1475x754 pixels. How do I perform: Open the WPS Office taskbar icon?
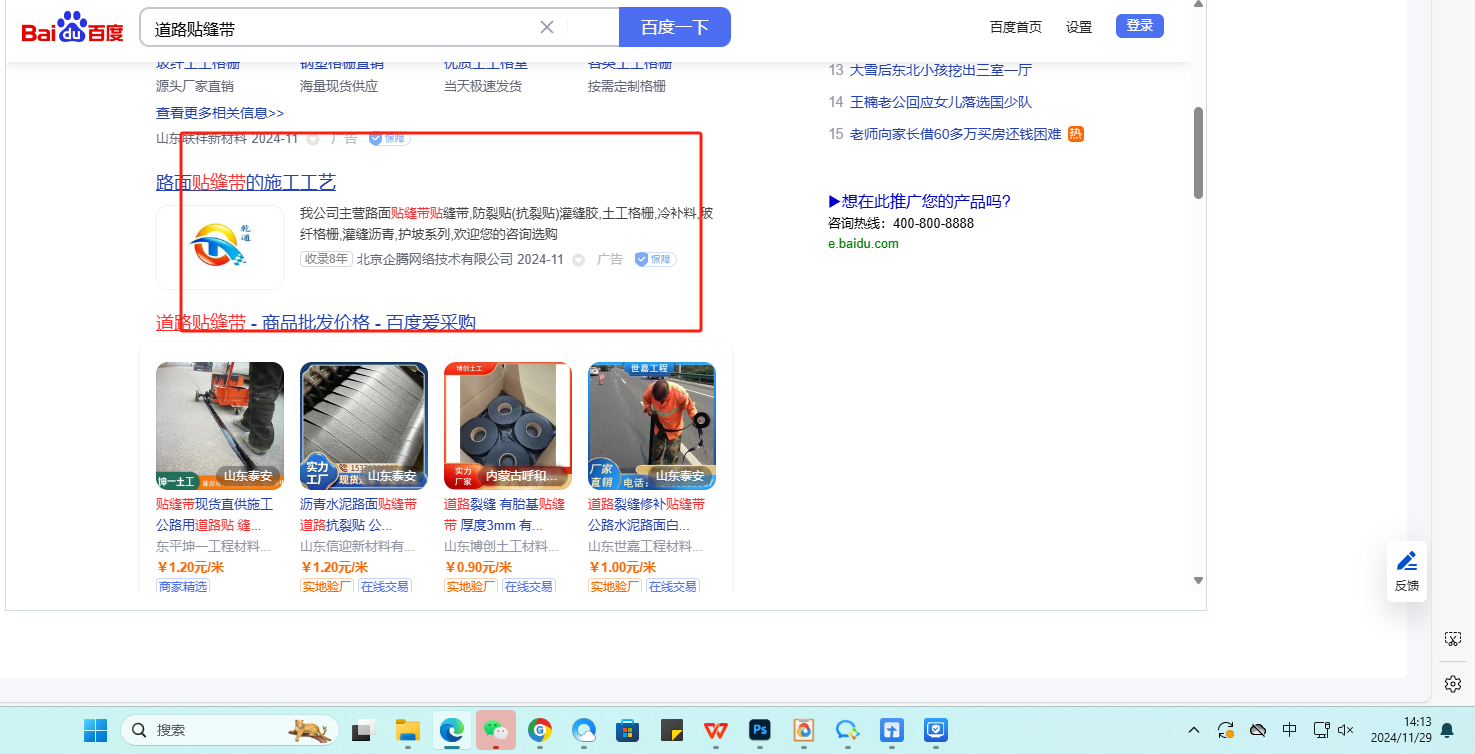pyautogui.click(x=715, y=730)
